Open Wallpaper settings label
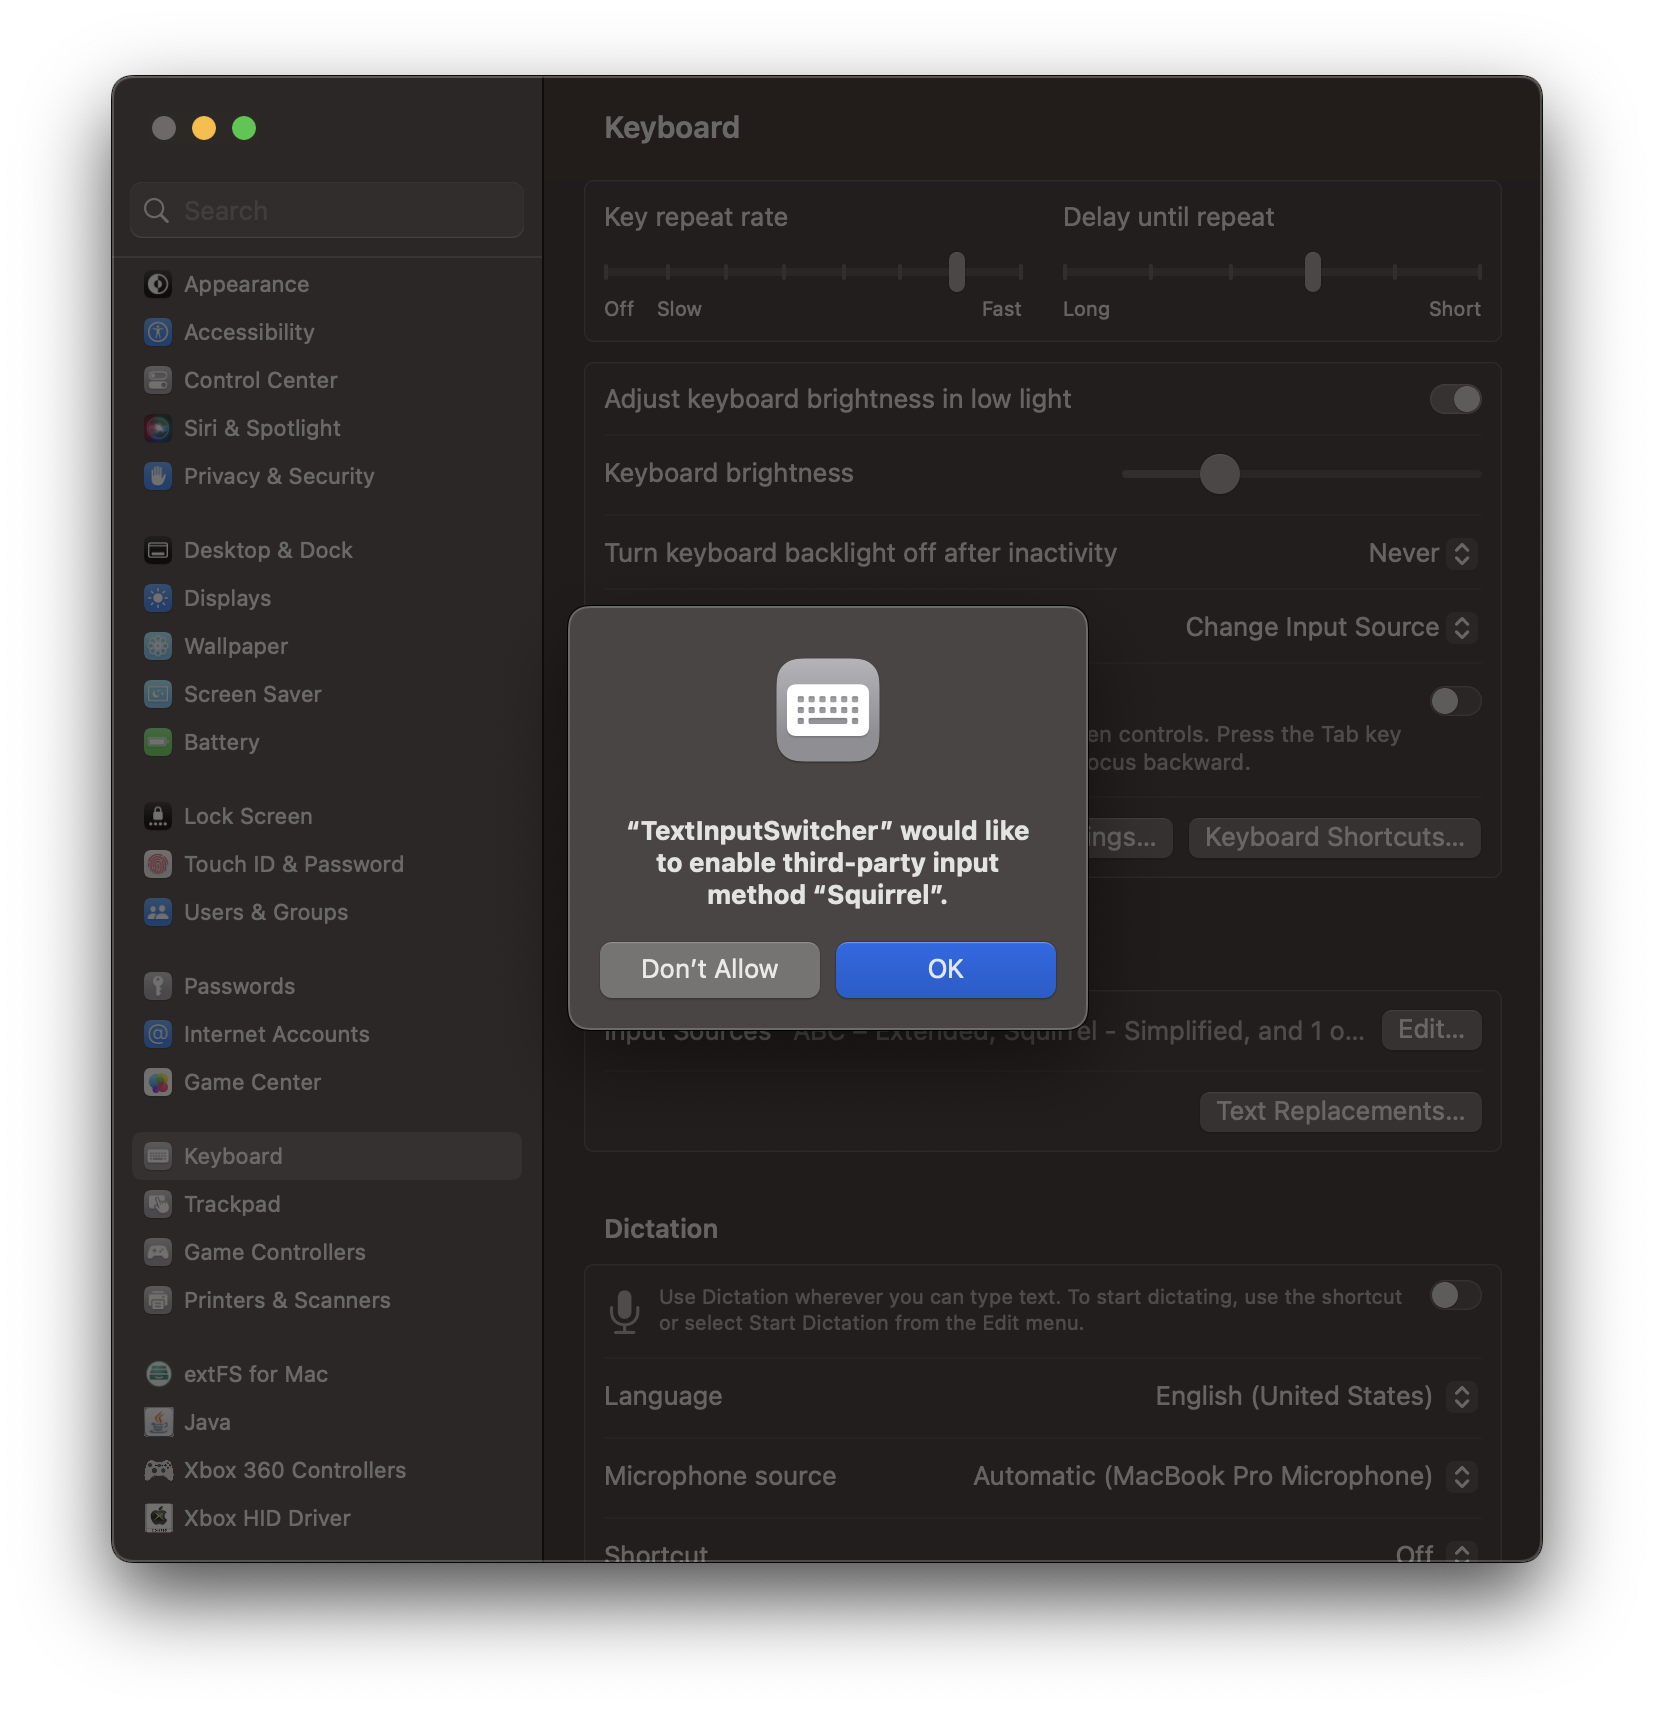This screenshot has height=1710, width=1654. point(236,647)
